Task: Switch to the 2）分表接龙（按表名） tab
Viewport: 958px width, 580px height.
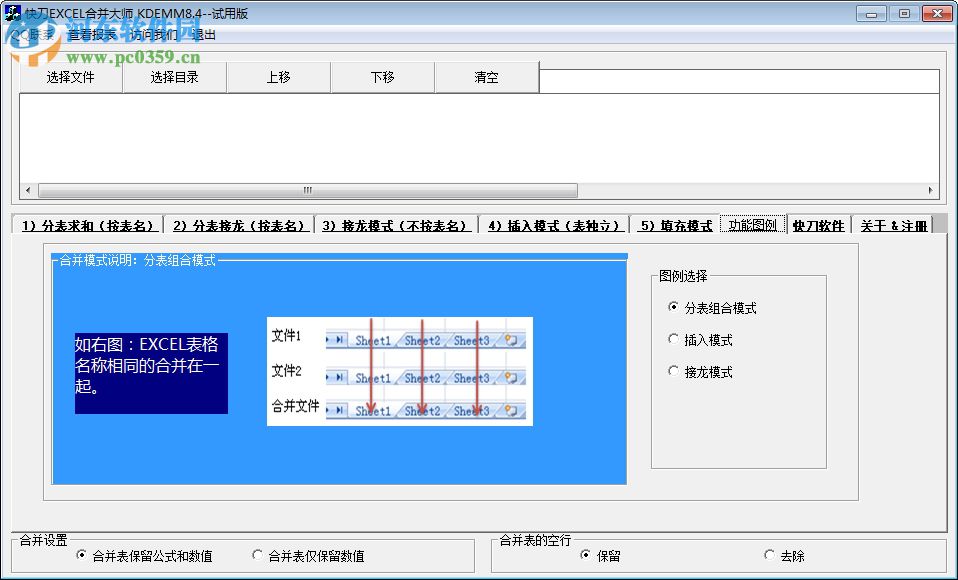Action: point(240,225)
